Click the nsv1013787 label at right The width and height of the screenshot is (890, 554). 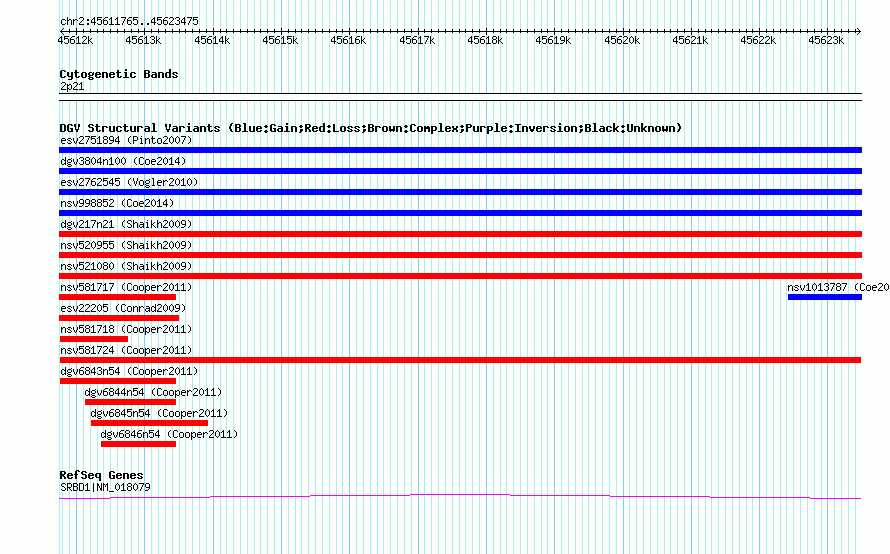pos(838,287)
